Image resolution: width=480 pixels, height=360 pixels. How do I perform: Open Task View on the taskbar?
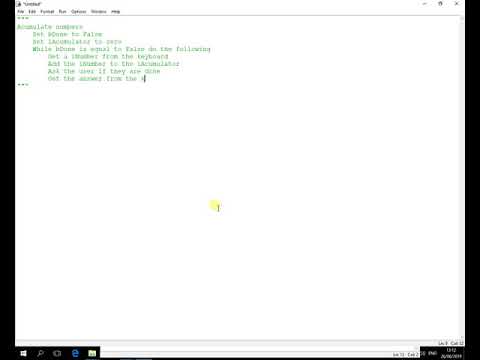pos(57,353)
